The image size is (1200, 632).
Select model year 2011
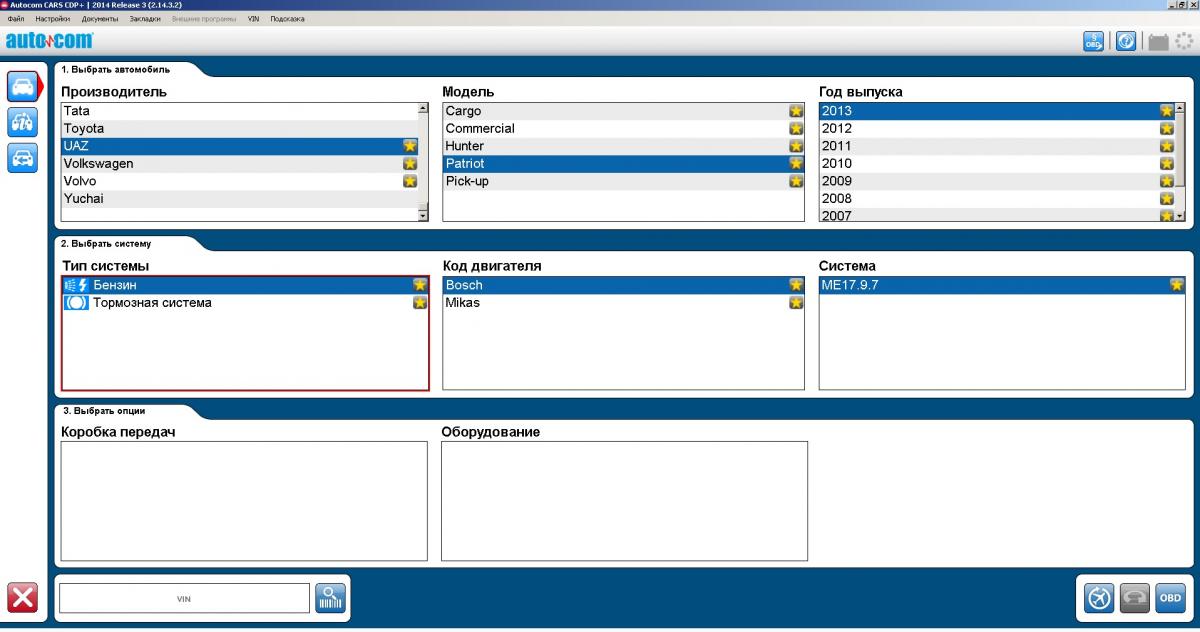click(x=997, y=146)
